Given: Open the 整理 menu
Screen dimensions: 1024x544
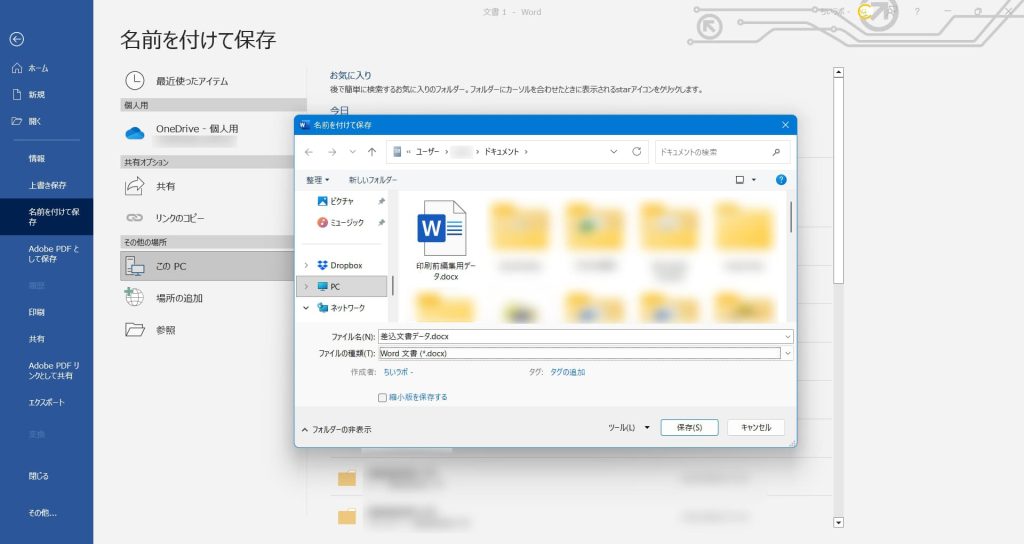Looking at the screenshot, I should point(317,180).
